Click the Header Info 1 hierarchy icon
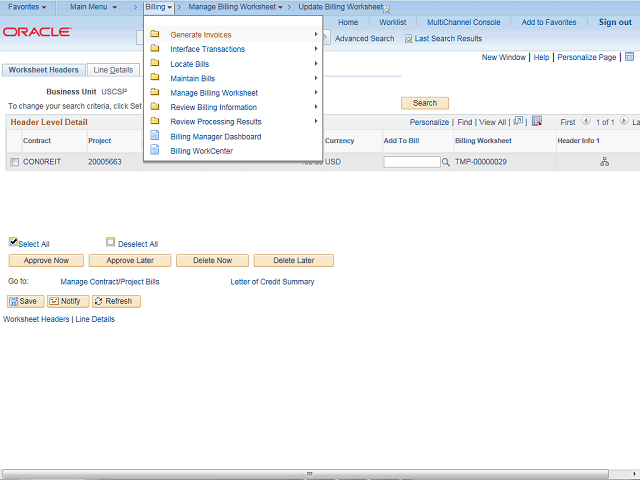Screen dimensions: 640x480 tap(604, 162)
